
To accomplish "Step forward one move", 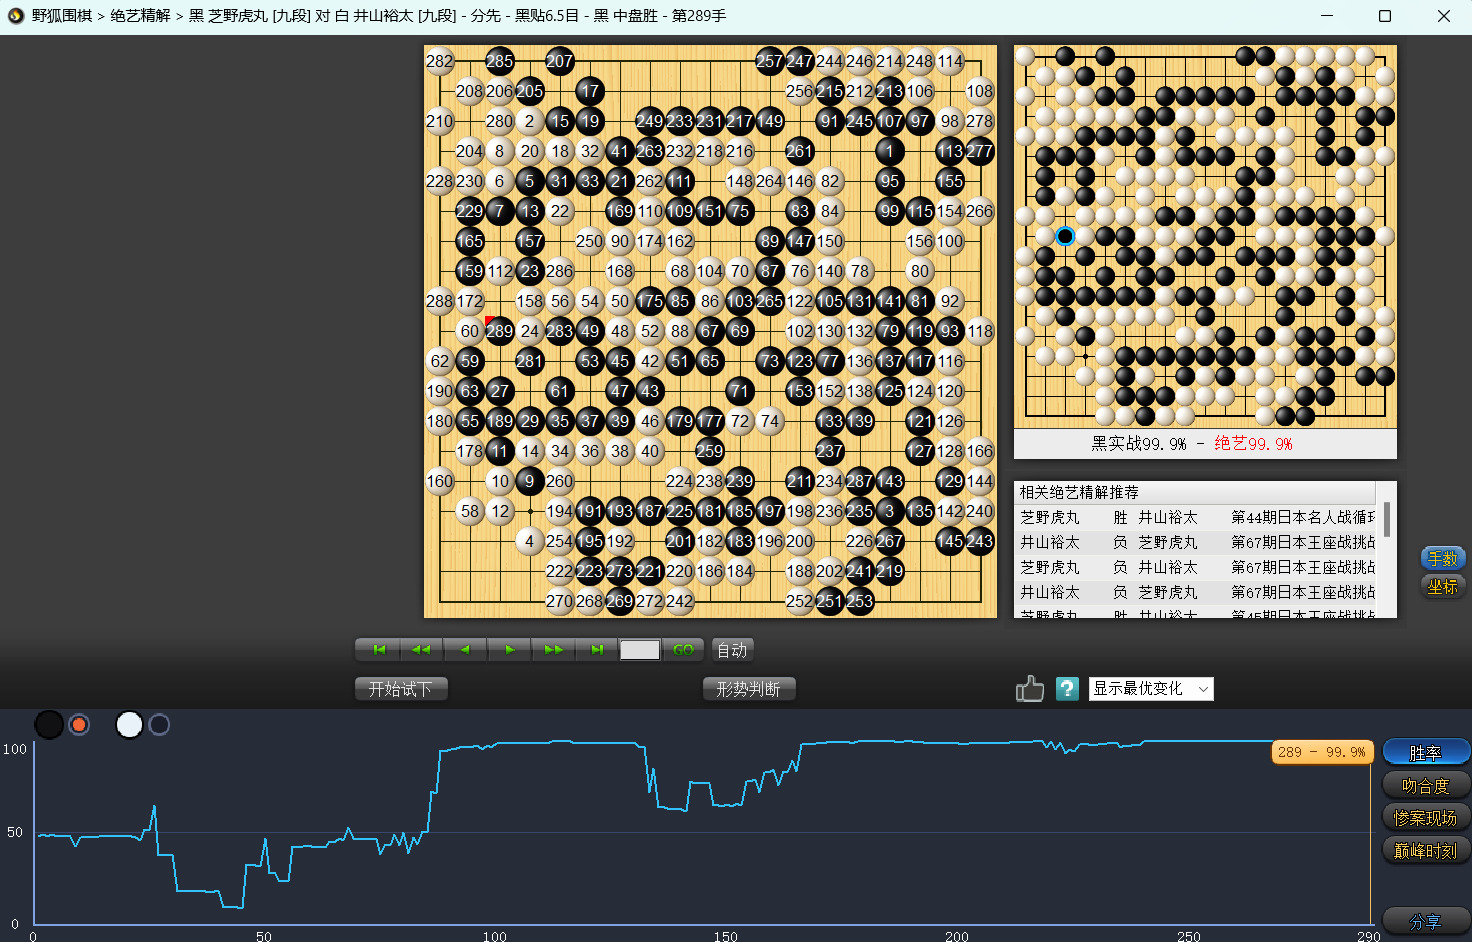I will point(509,650).
